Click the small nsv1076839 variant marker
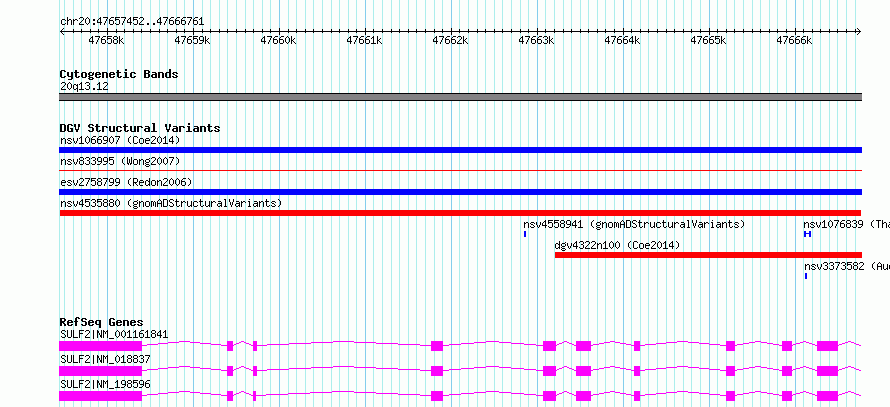 pos(807,234)
